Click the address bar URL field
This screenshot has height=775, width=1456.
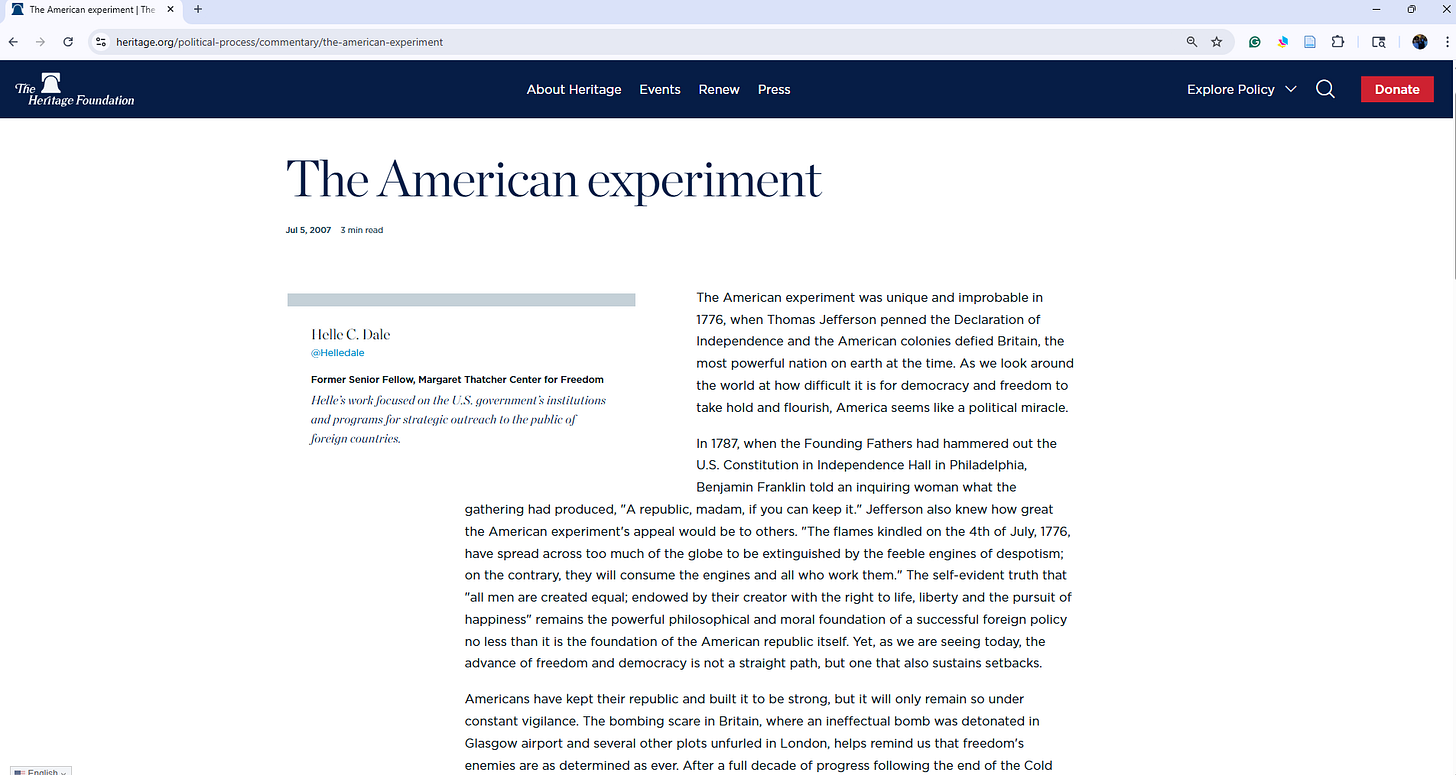pyautogui.click(x=640, y=42)
